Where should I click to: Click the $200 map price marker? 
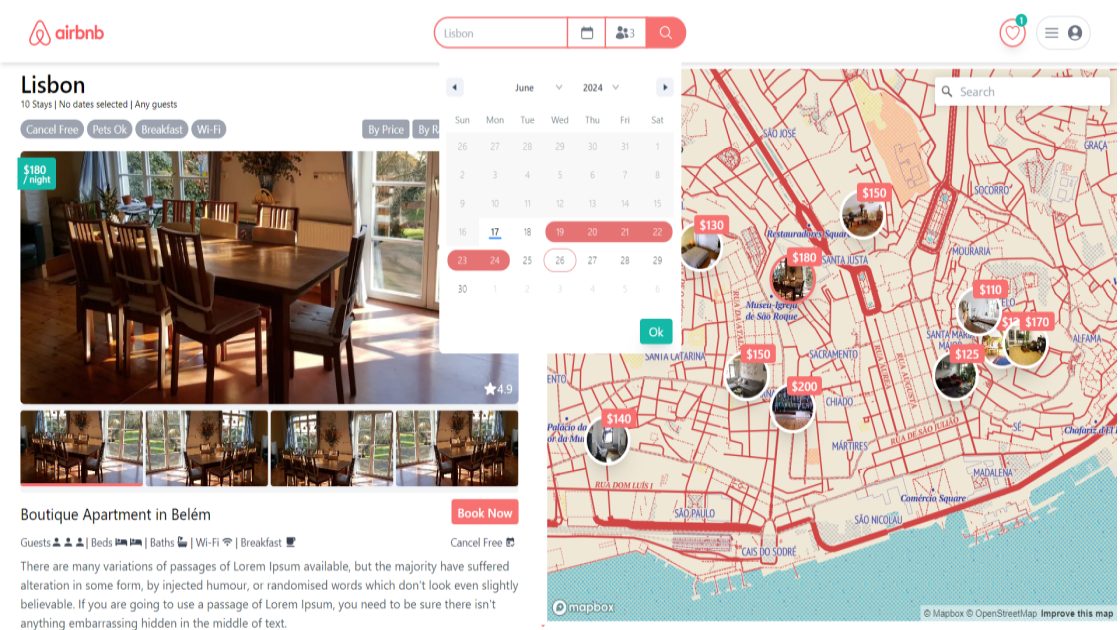[x=804, y=387]
